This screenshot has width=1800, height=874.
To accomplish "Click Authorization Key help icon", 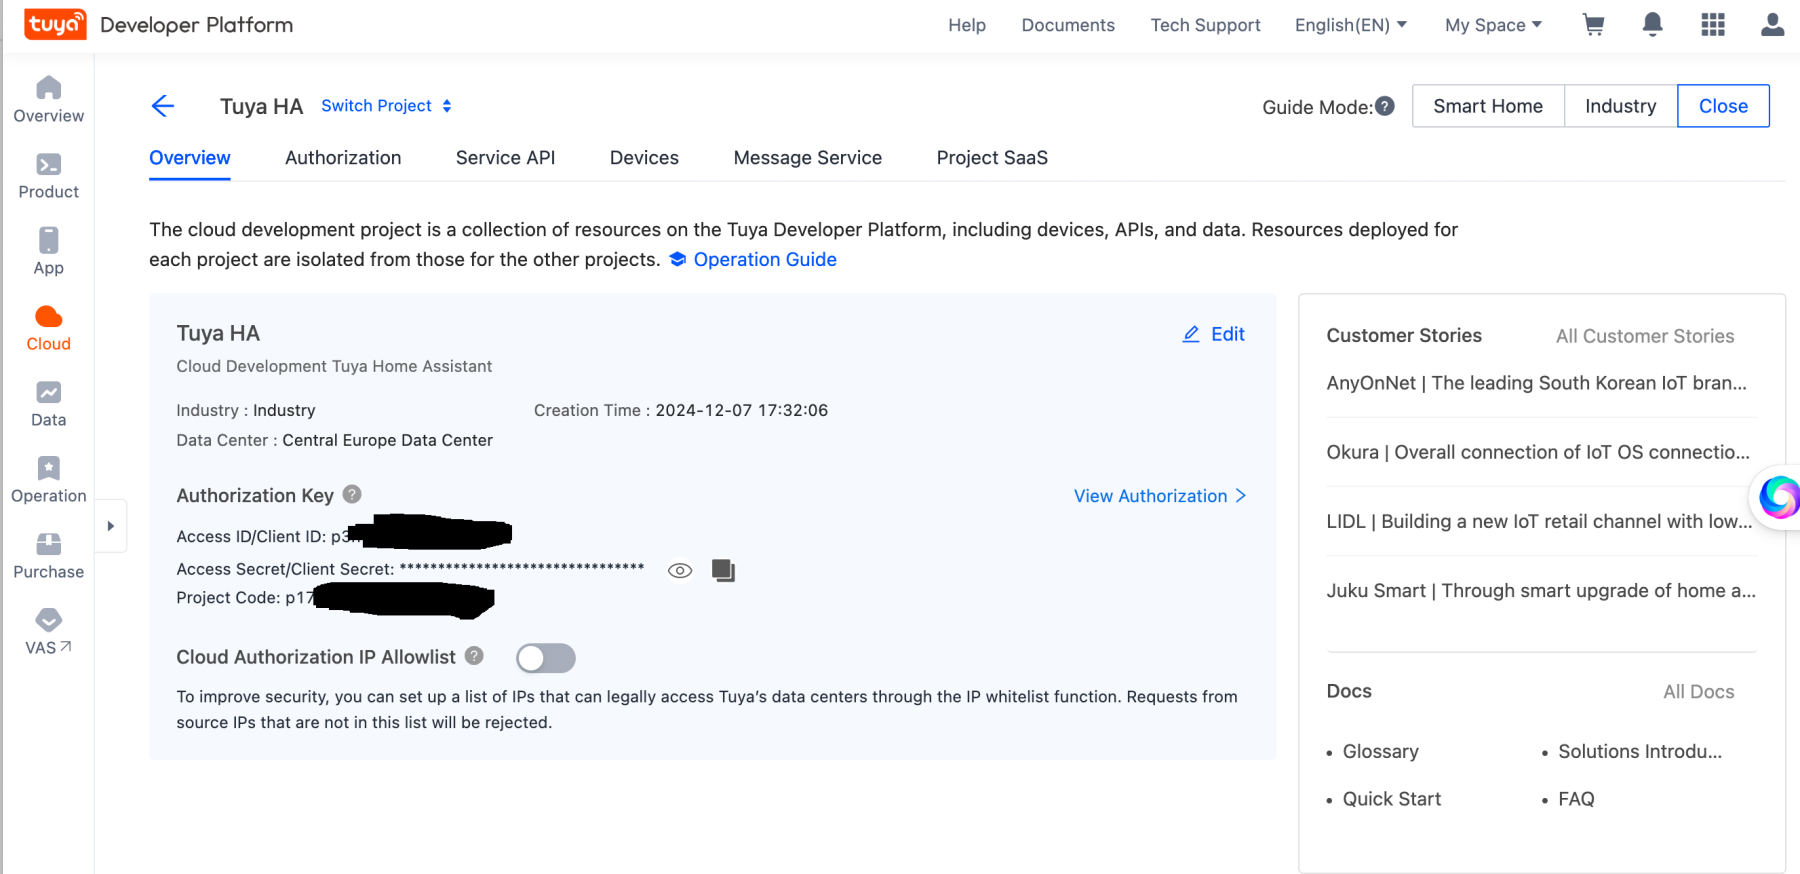I will tap(352, 494).
